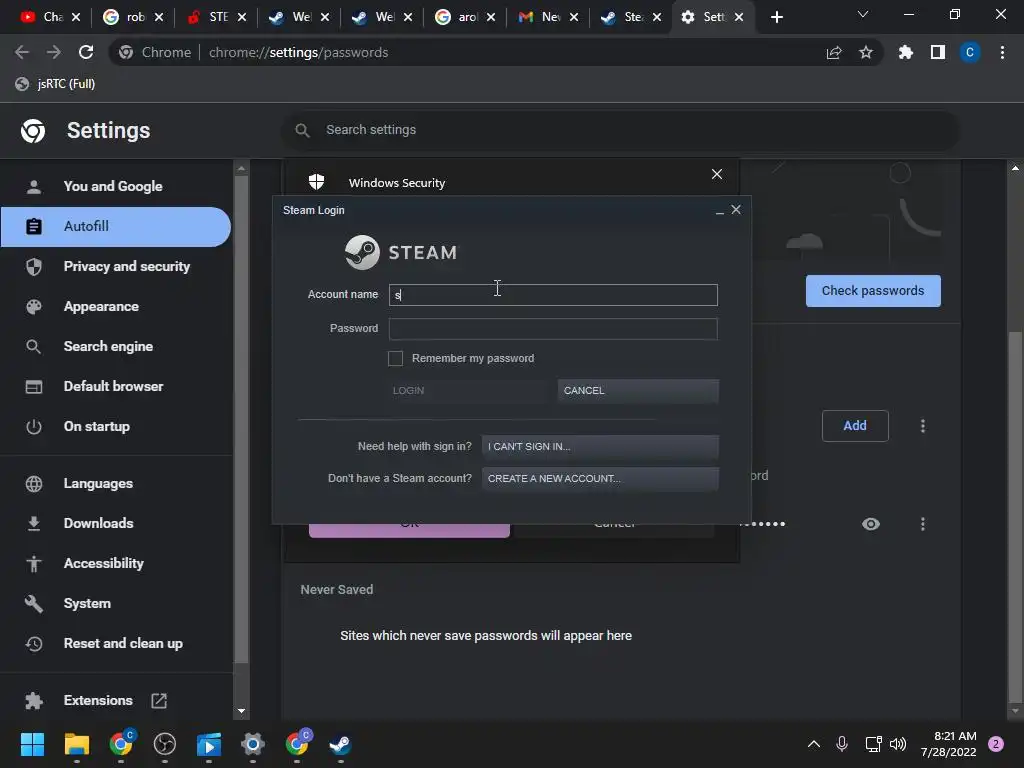The width and height of the screenshot is (1024, 768).
Task: Open File Explorer from taskbar
Action: [76, 744]
